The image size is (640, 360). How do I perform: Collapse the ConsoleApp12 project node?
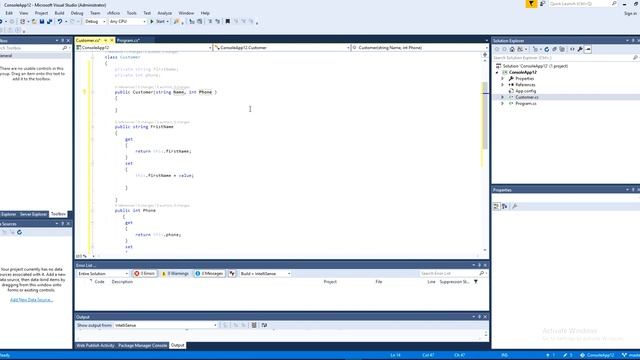tap(497, 72)
